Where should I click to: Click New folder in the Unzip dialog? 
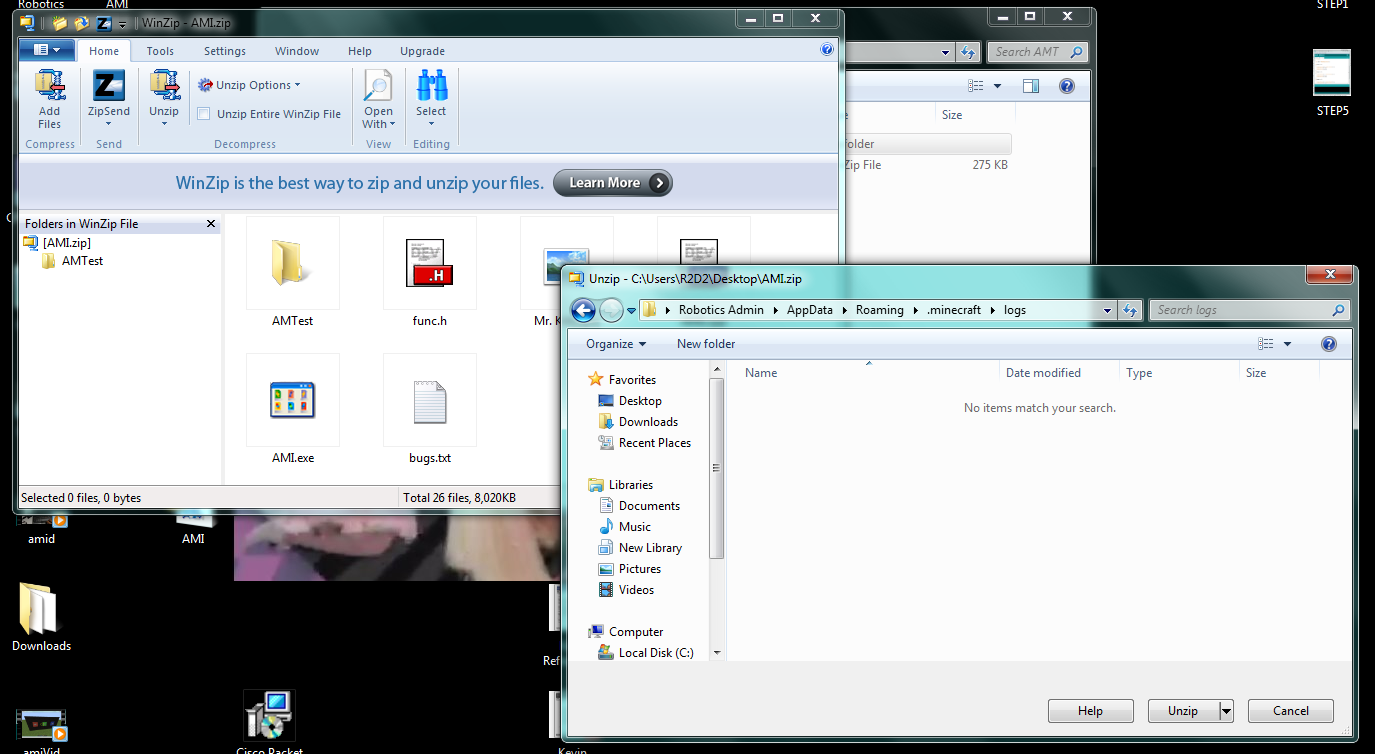point(706,344)
